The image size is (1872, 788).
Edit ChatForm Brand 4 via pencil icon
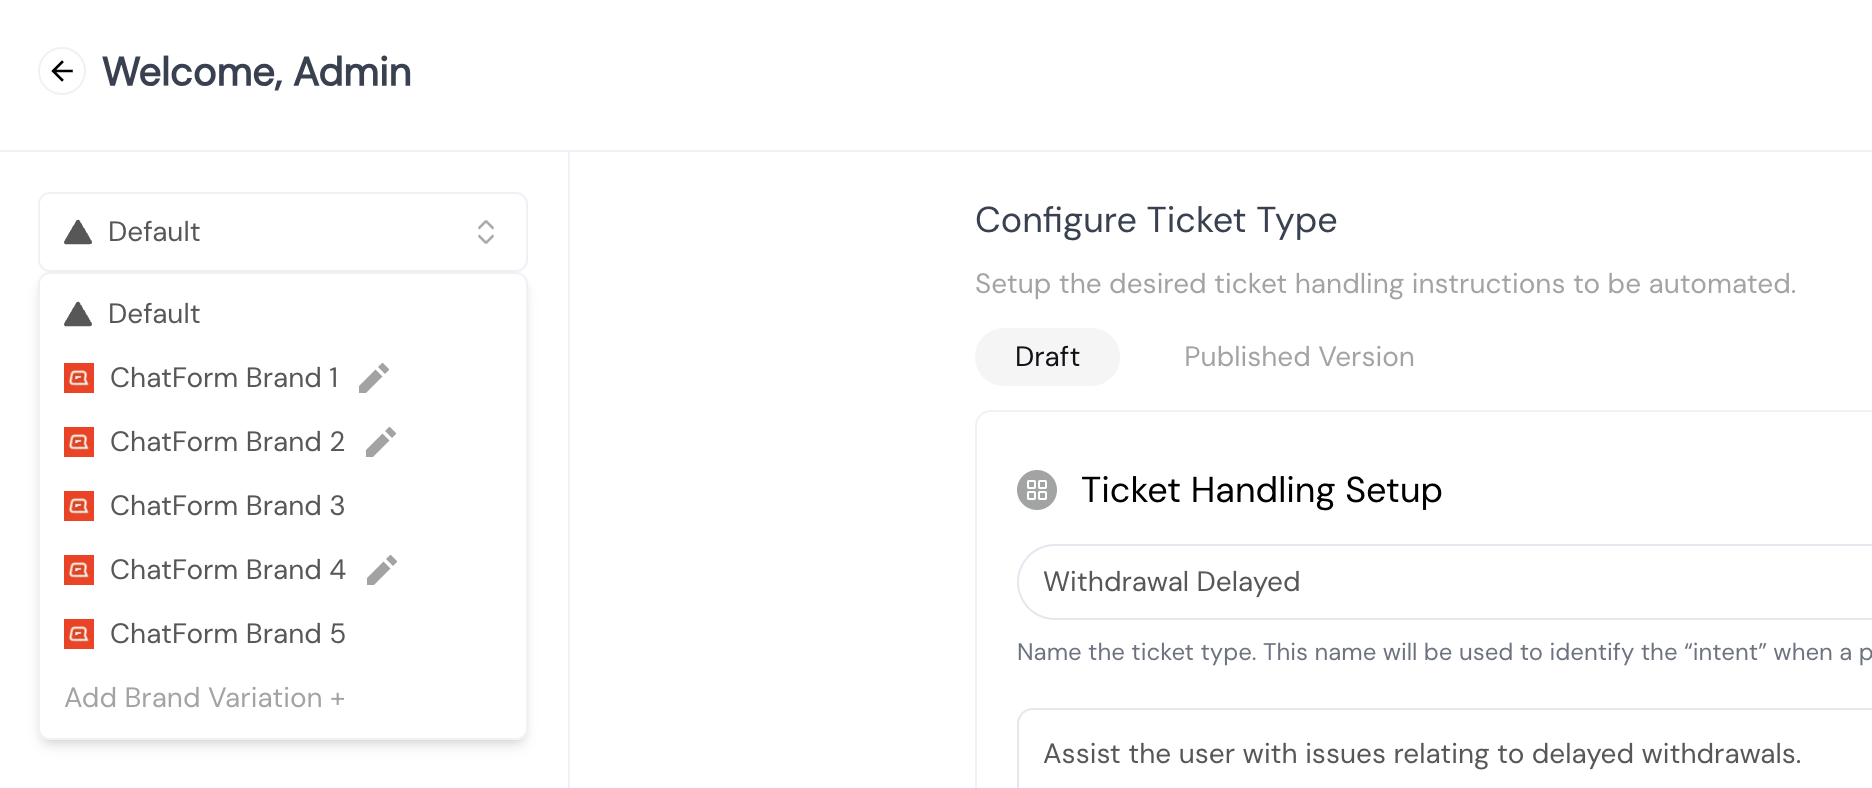[382, 570]
